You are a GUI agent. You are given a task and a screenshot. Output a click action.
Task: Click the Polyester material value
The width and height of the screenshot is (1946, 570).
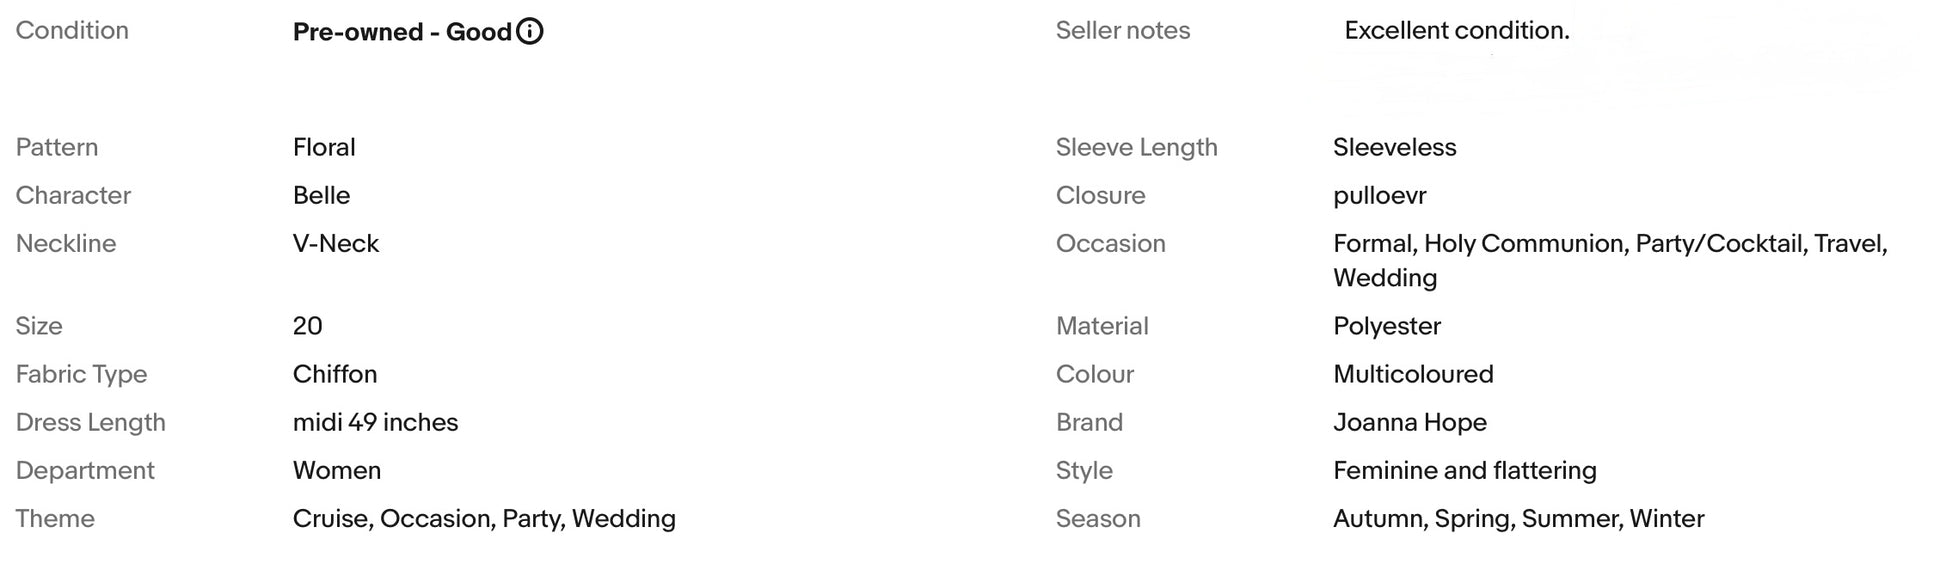[1387, 326]
